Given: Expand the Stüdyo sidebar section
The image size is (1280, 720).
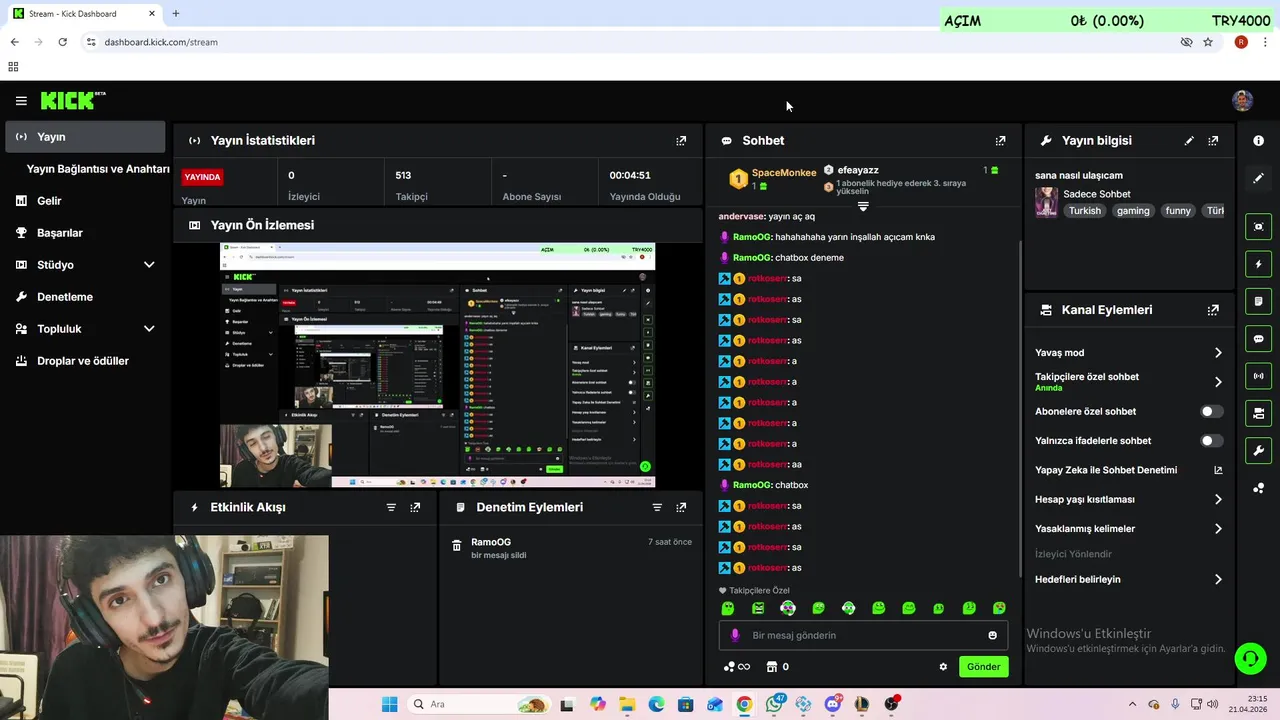Looking at the screenshot, I should pyautogui.click(x=149, y=265).
